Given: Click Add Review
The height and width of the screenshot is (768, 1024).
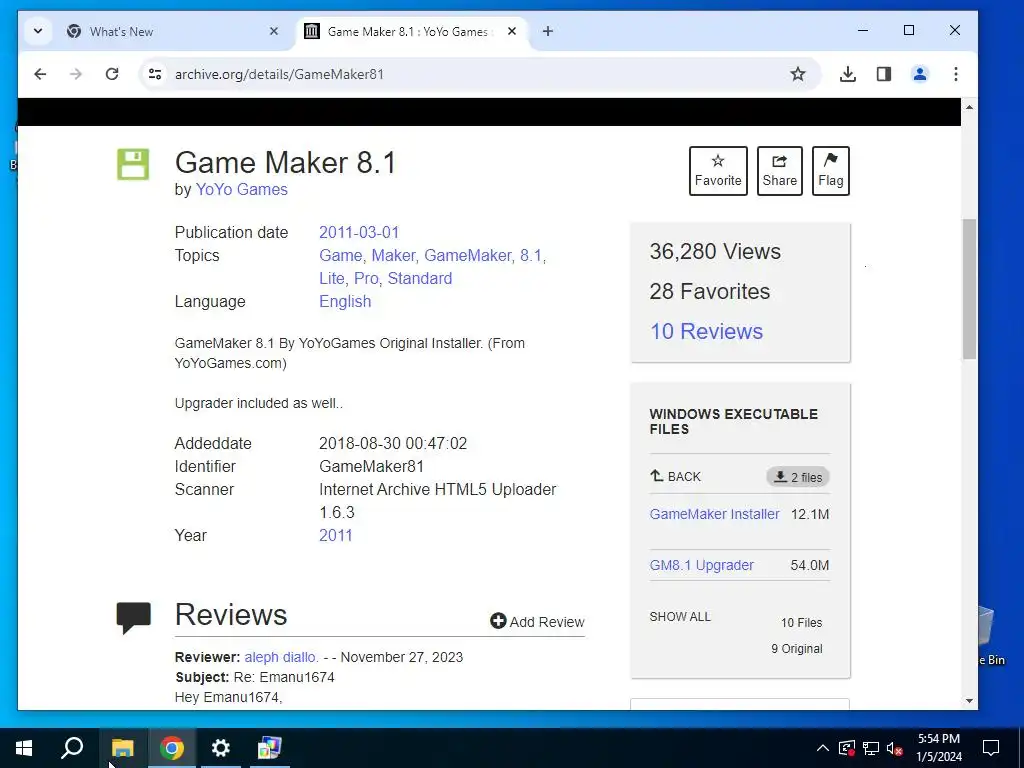Looking at the screenshot, I should coord(537,622).
